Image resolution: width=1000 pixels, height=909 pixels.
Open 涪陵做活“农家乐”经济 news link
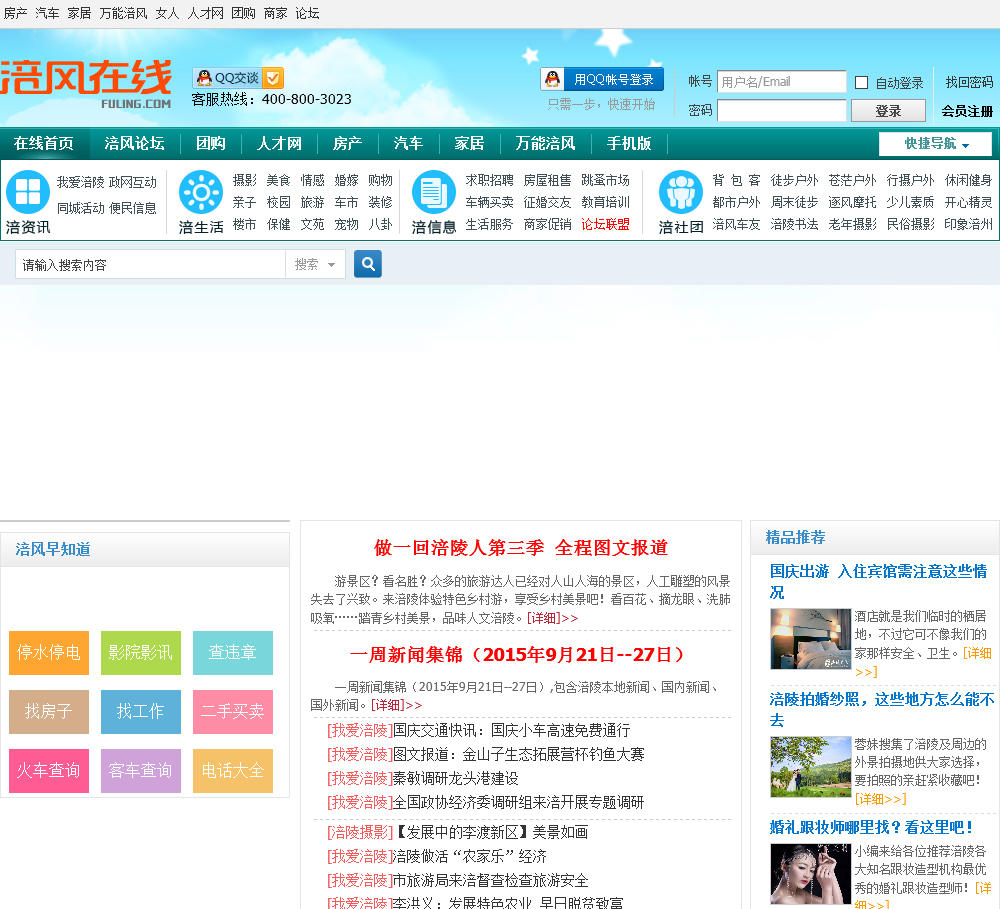pyautogui.click(x=469, y=856)
